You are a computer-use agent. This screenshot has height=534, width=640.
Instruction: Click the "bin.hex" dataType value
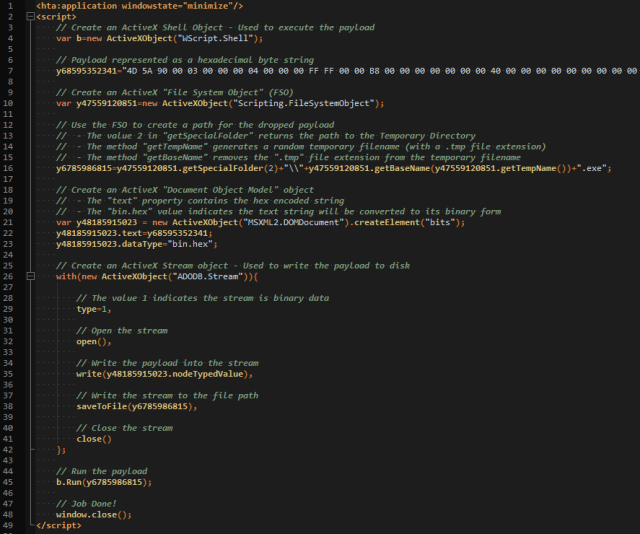(190, 244)
